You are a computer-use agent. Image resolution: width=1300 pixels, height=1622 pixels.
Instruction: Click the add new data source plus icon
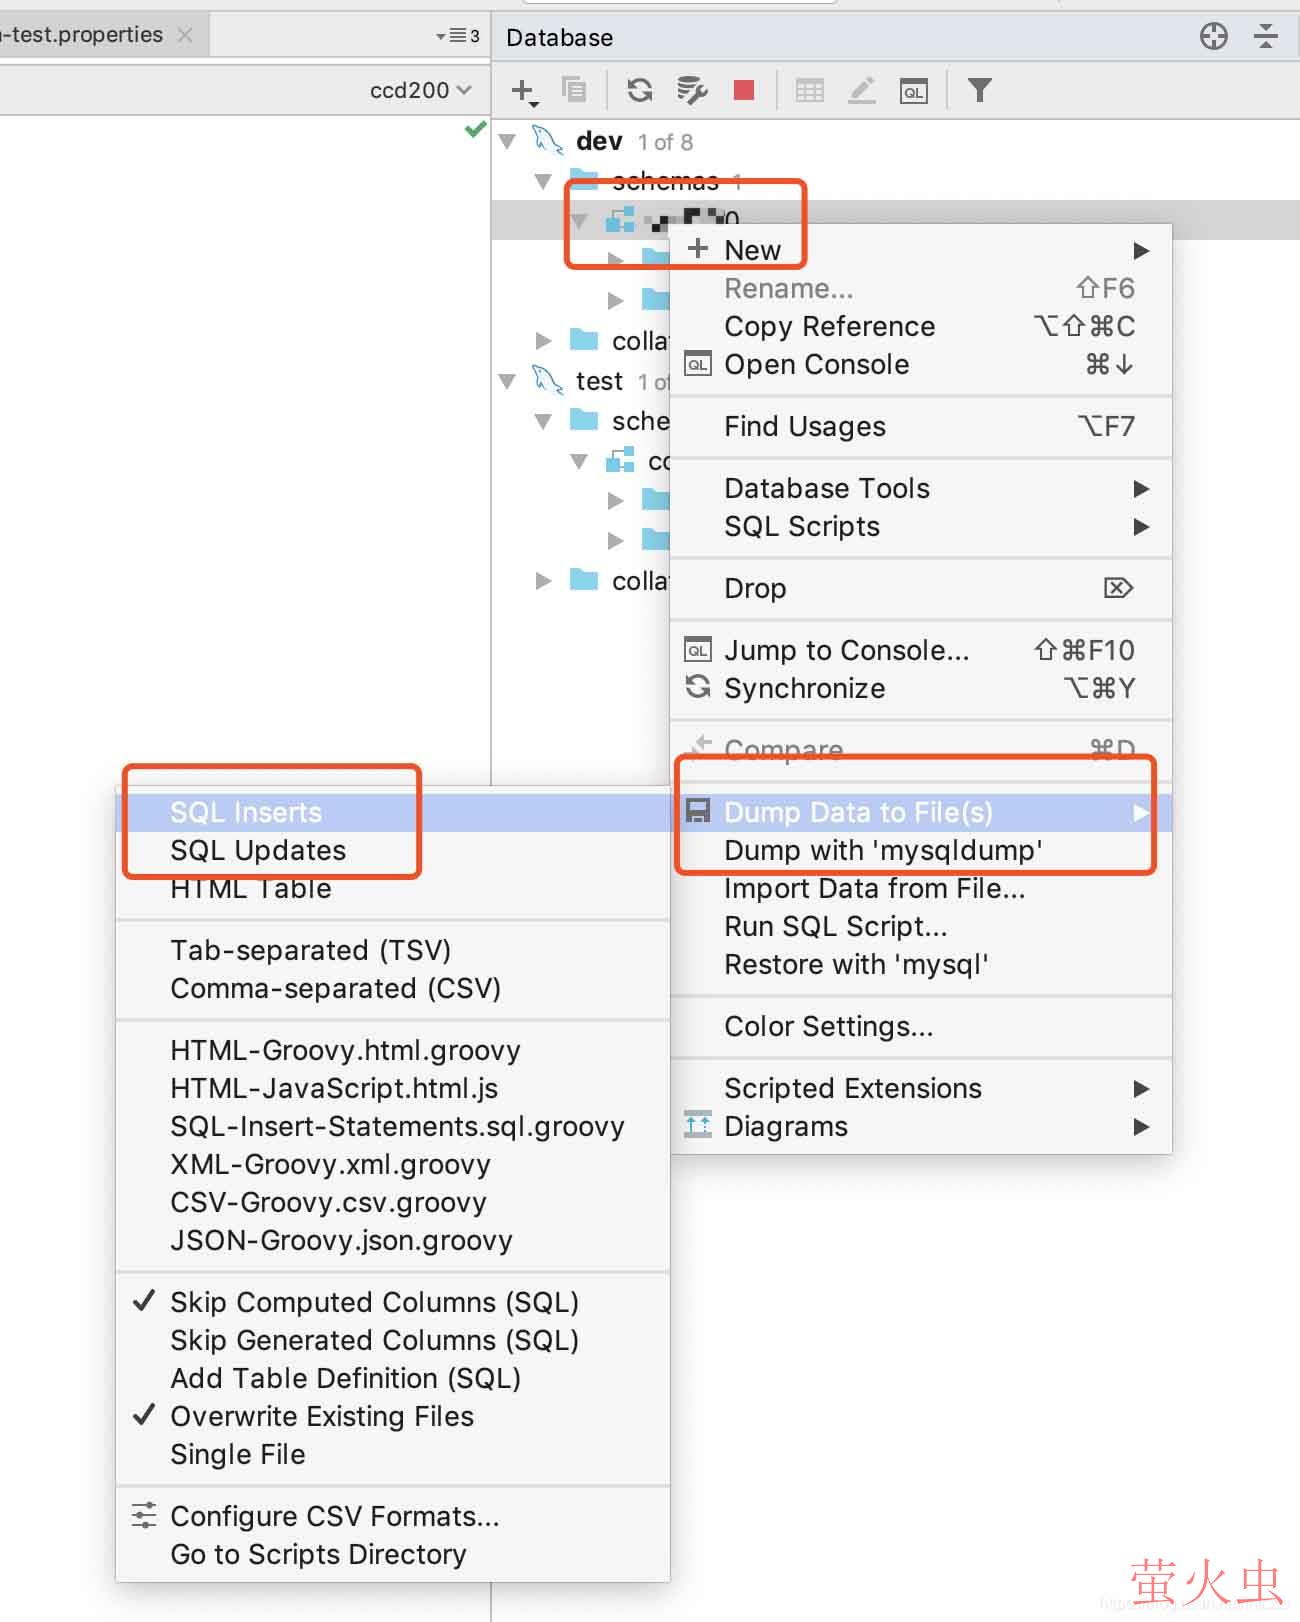(x=523, y=91)
